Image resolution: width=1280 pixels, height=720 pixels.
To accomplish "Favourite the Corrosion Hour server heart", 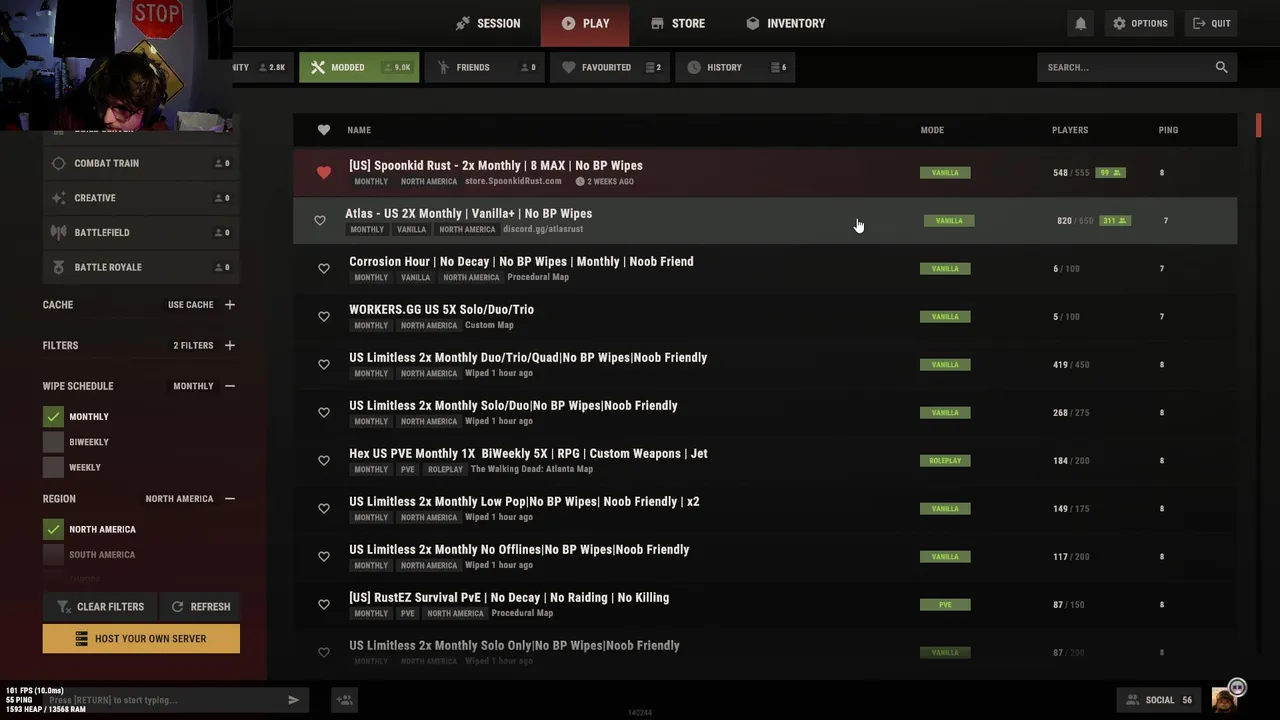I will pos(323,268).
